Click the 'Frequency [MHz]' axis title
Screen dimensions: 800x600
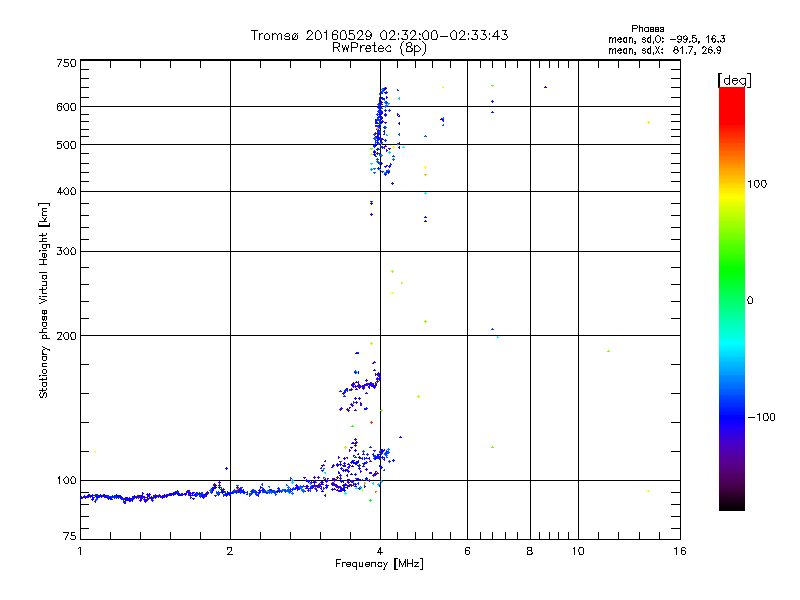(x=379, y=564)
